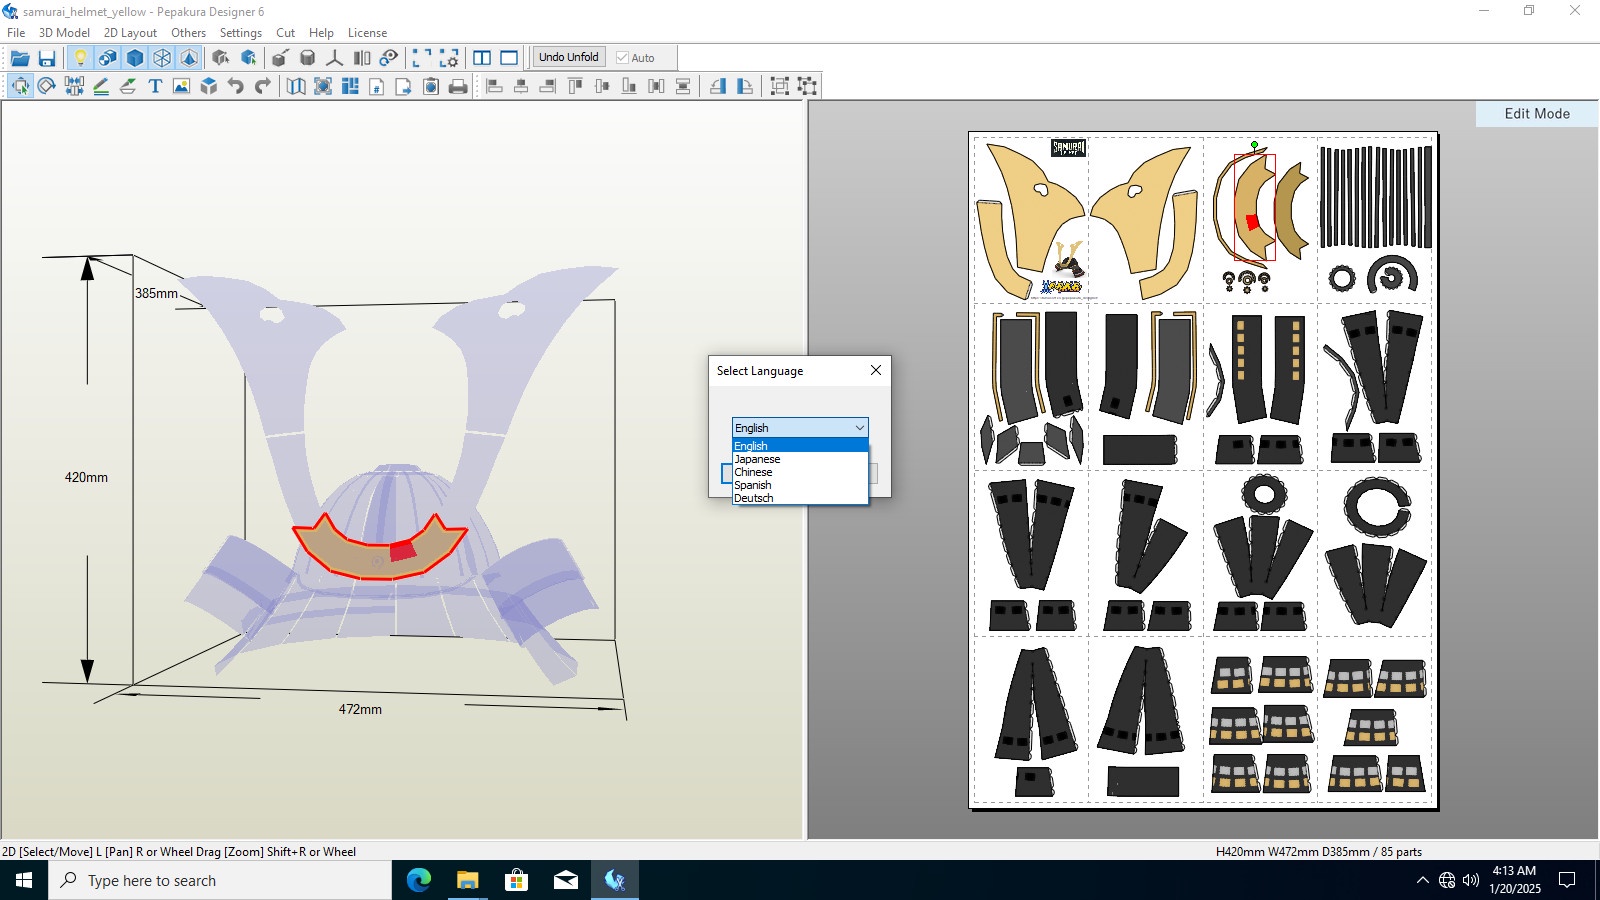Select the insert image tool icon

(x=181, y=86)
